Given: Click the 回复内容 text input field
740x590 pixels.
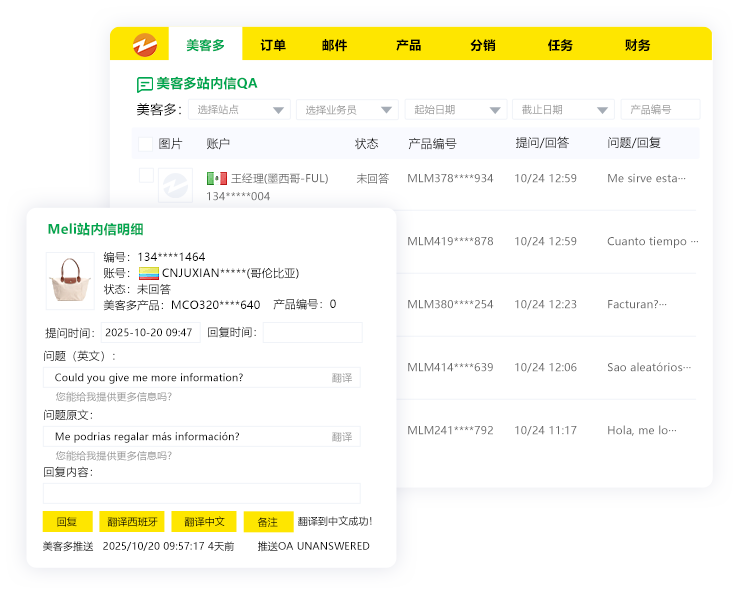Looking at the screenshot, I should pos(201,493).
